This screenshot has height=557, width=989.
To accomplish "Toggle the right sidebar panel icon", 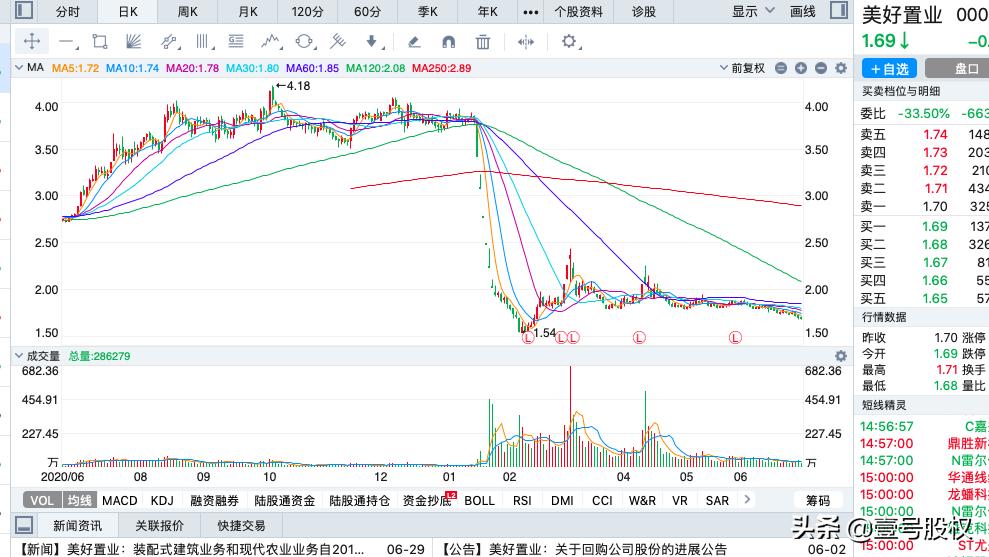I will [x=839, y=10].
